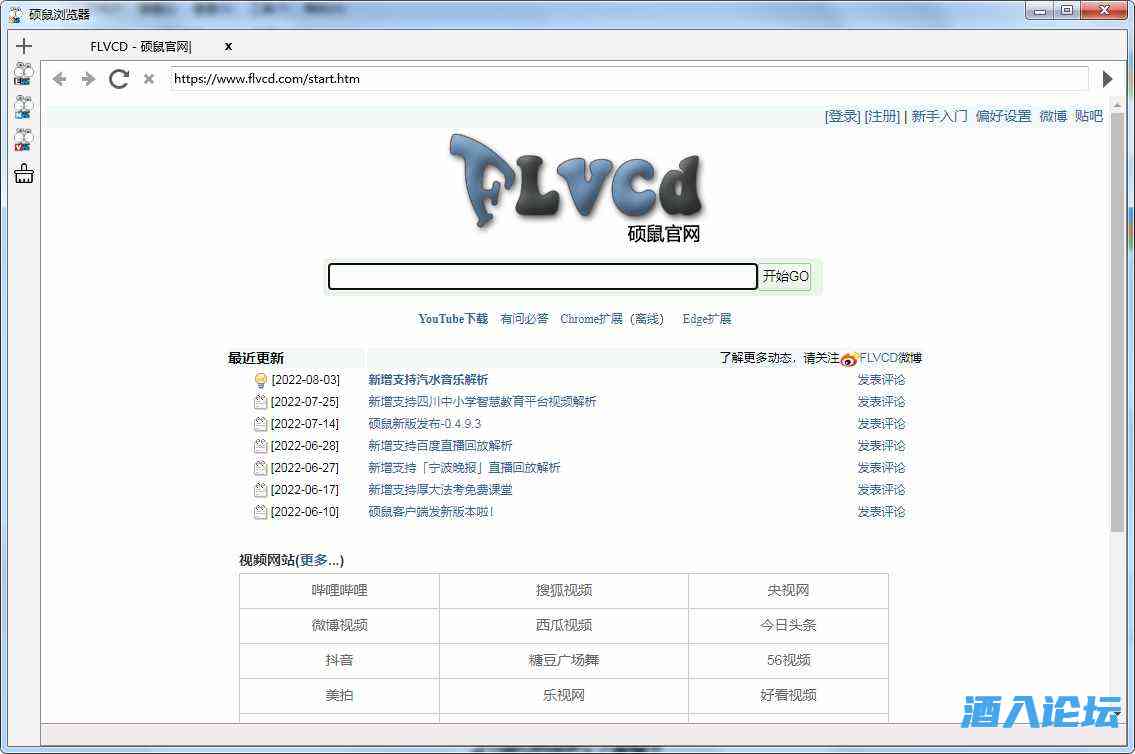Click the forward navigation arrow
1135x754 pixels.
pyautogui.click(x=88, y=79)
